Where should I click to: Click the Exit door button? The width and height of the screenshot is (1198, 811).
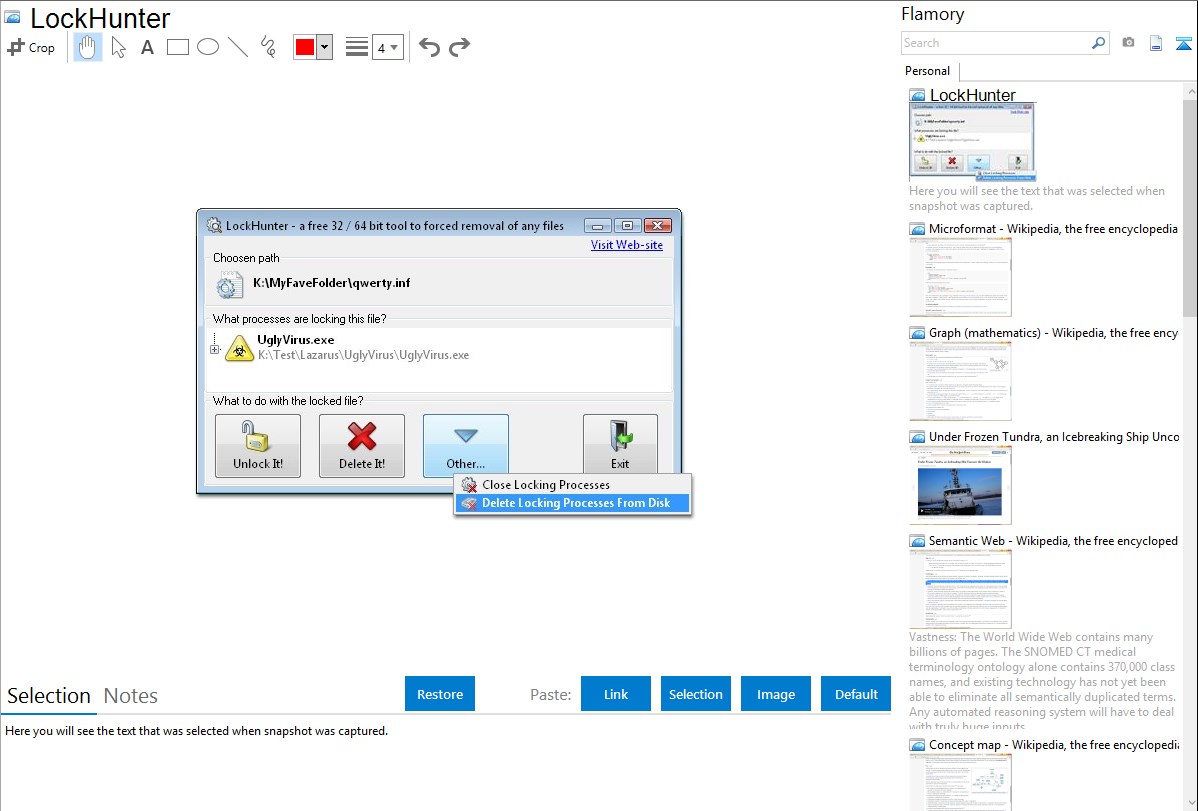620,446
